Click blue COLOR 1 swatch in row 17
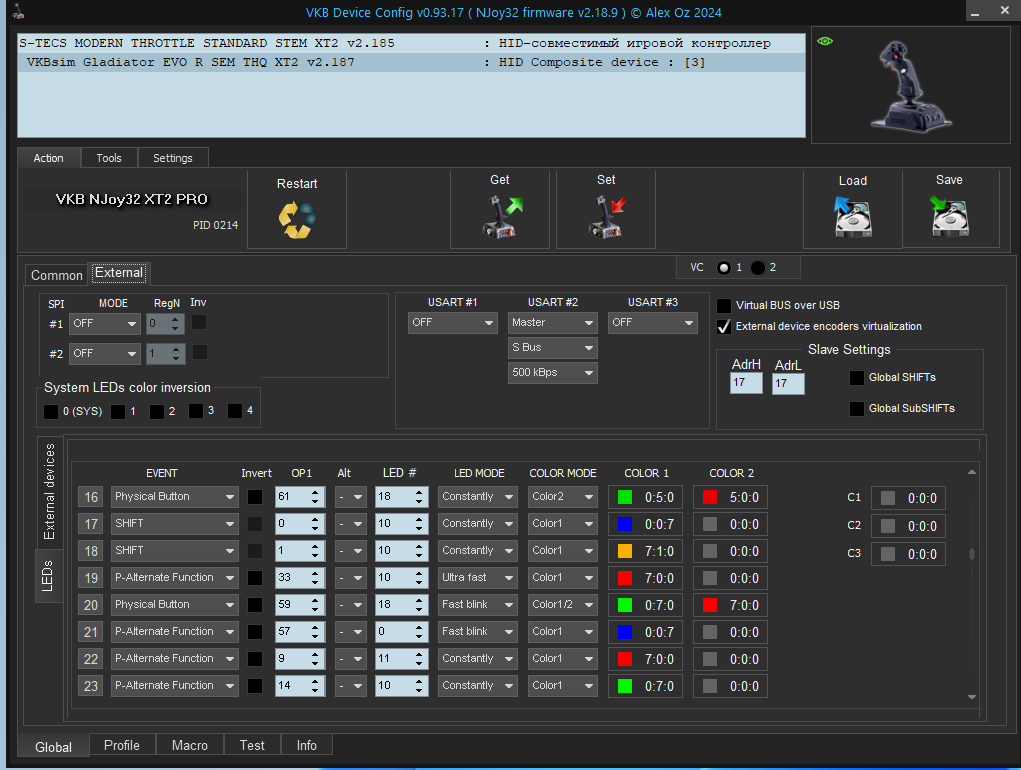This screenshot has height=770, width=1021. [x=624, y=524]
